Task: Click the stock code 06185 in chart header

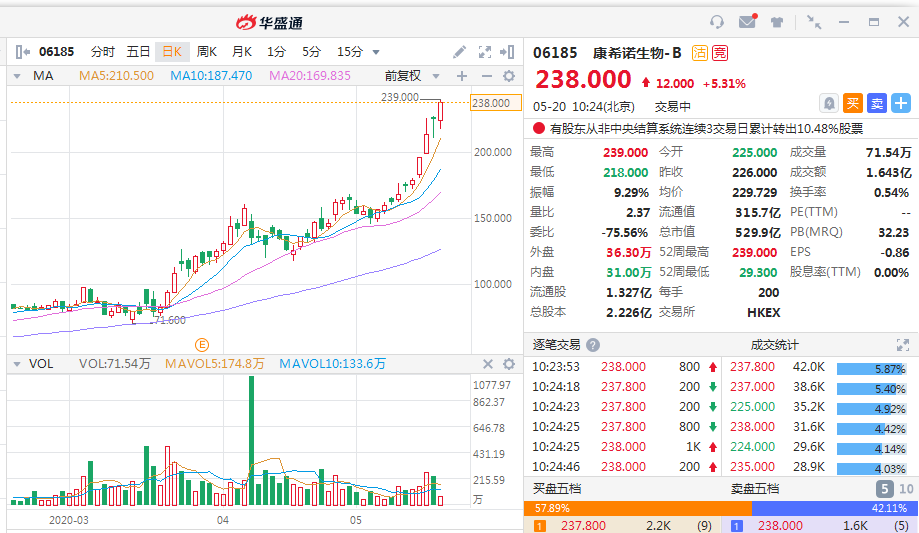Action: coord(56,52)
